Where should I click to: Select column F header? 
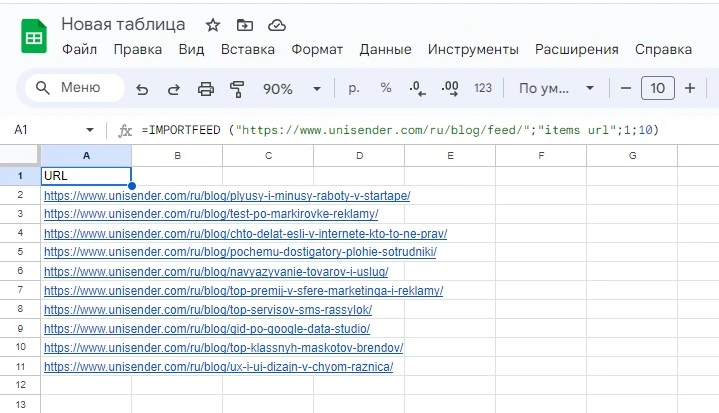click(541, 156)
